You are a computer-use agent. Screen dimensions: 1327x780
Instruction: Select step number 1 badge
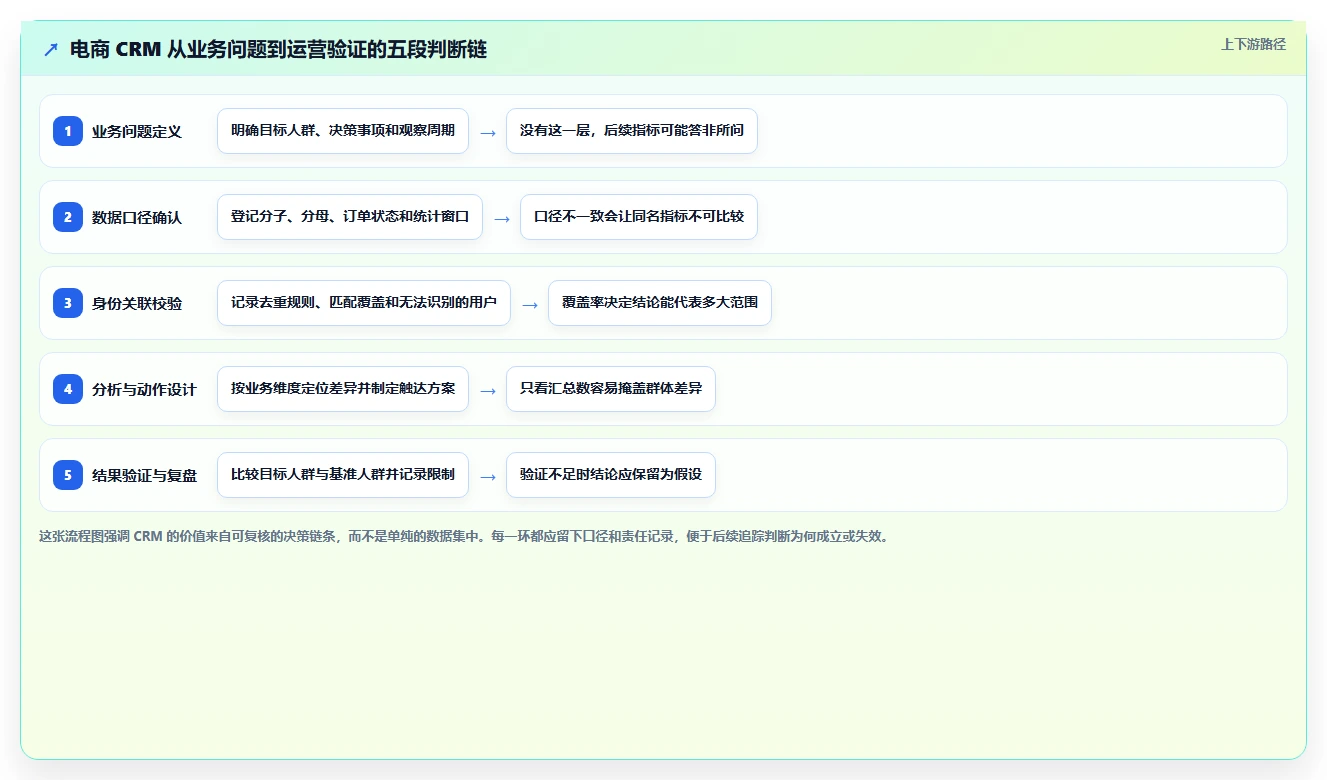[68, 131]
